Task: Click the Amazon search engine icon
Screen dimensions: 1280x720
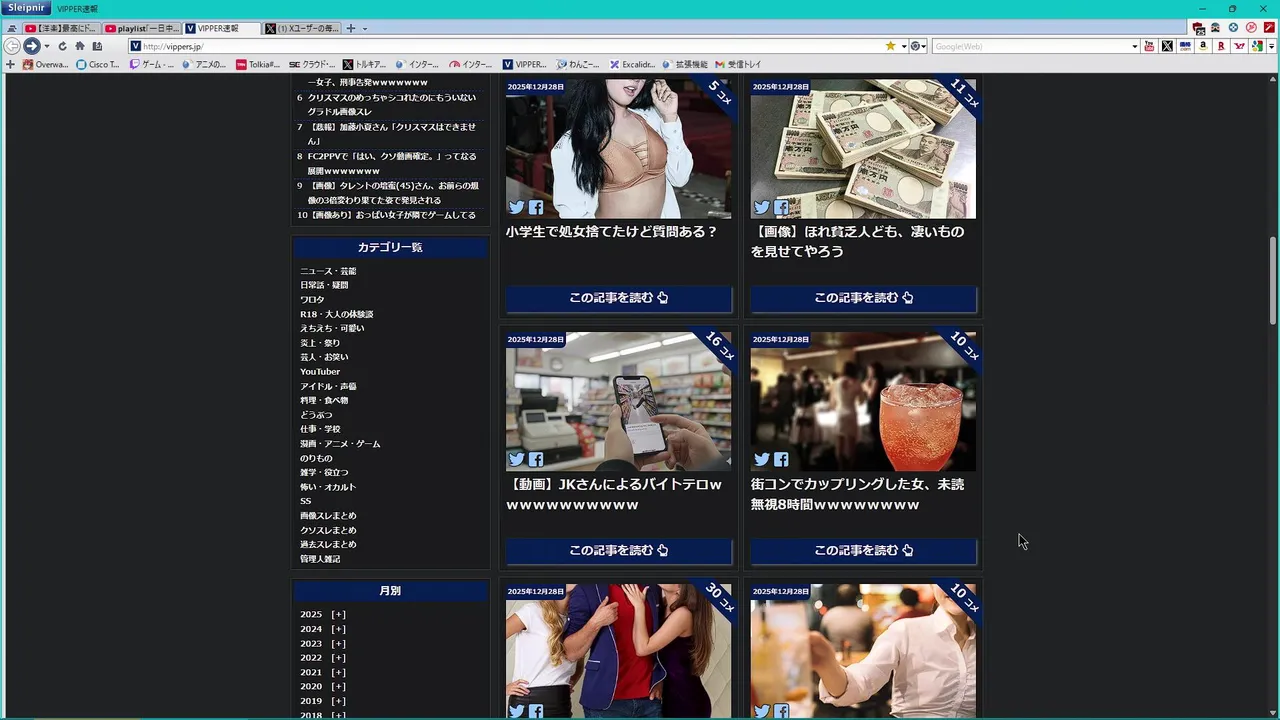Action: pos(1203,46)
